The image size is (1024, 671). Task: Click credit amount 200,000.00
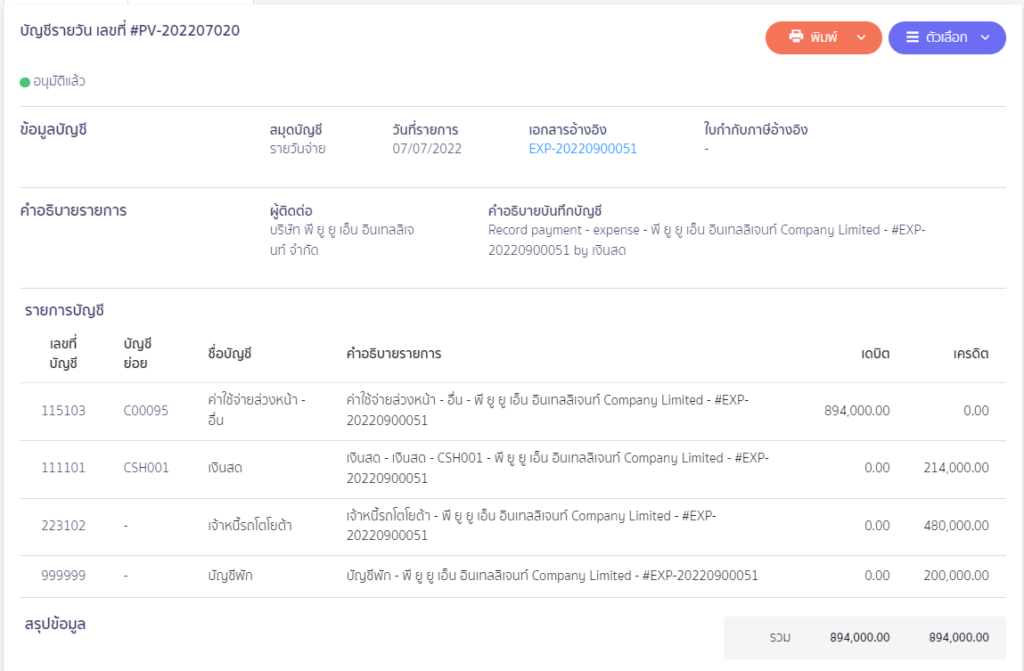point(956,576)
